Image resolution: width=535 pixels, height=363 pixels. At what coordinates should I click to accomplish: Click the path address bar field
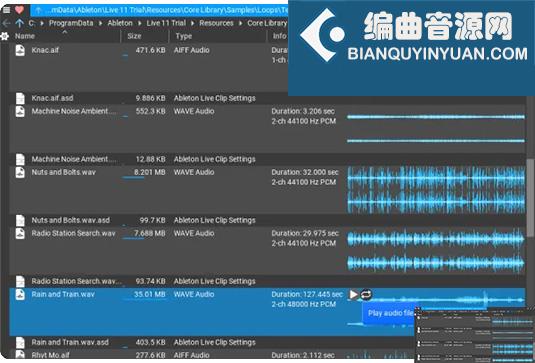pyautogui.click(x=160, y=11)
